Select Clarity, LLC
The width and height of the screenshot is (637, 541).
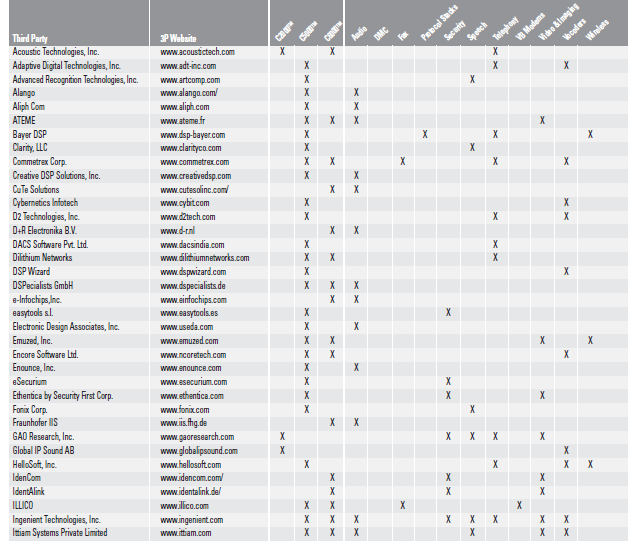coord(30,147)
